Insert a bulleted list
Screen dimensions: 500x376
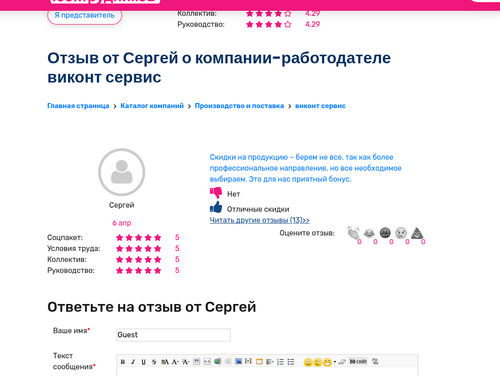point(291,362)
